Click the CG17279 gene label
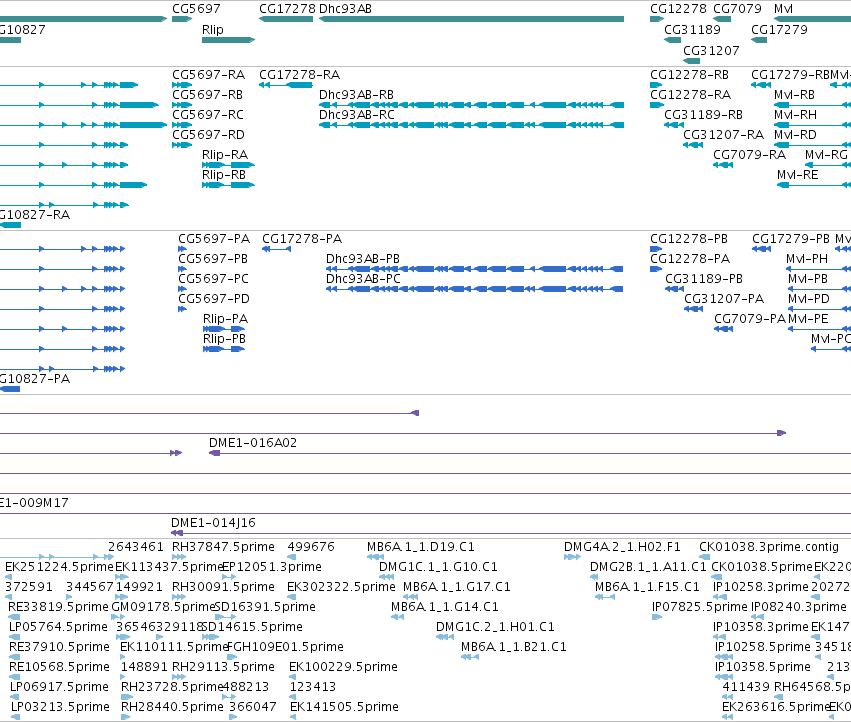Viewport: 851px width, 722px height. point(779,30)
